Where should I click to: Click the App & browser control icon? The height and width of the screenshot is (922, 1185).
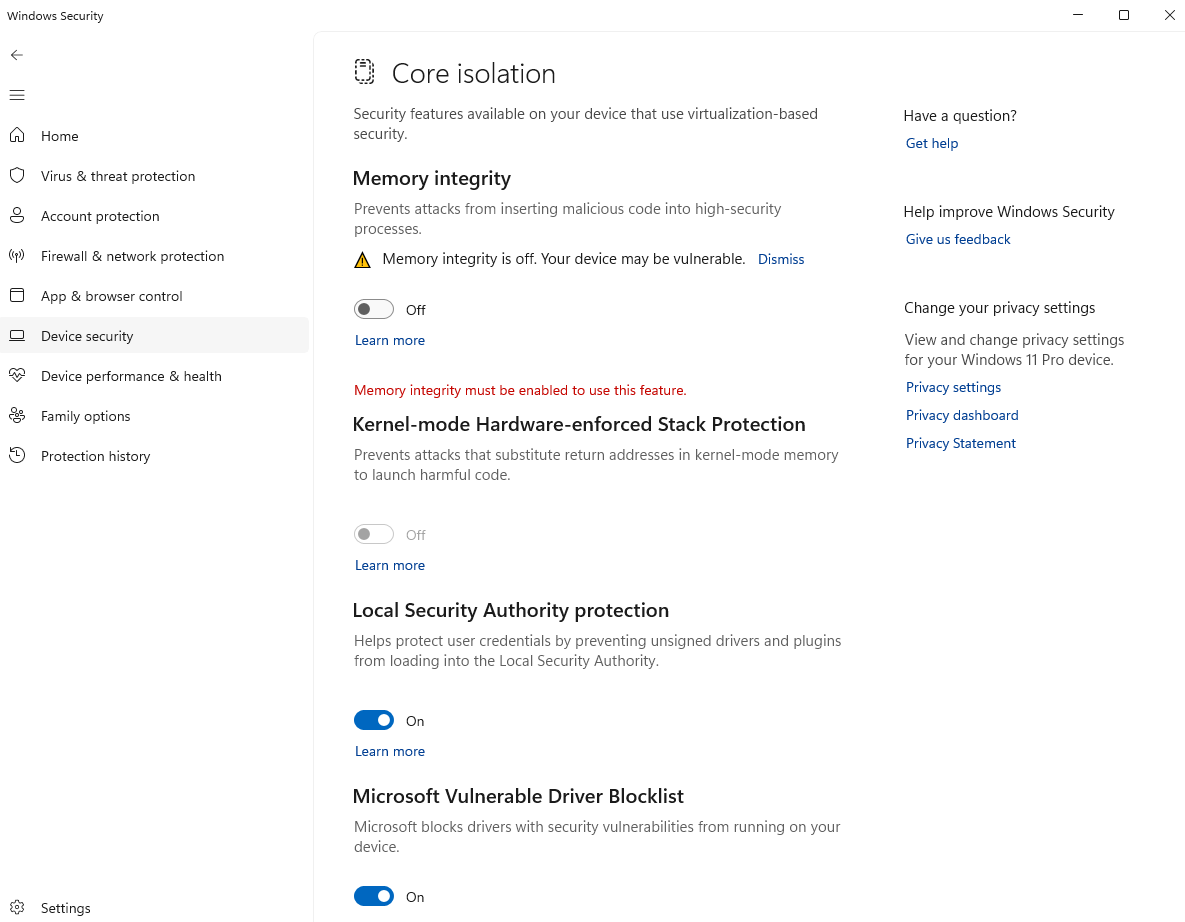pyautogui.click(x=17, y=296)
